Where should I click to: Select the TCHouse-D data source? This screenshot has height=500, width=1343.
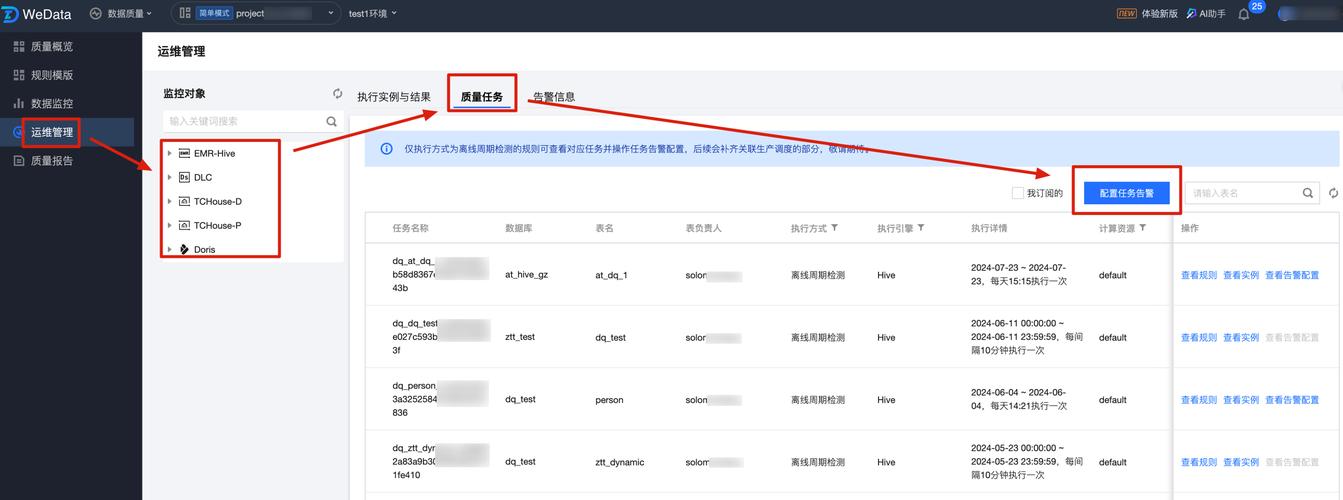217,202
